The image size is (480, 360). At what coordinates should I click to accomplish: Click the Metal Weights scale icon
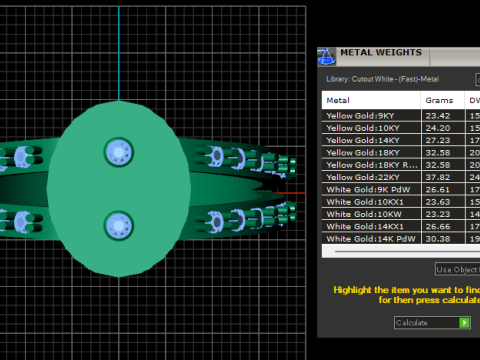[x=326, y=56]
